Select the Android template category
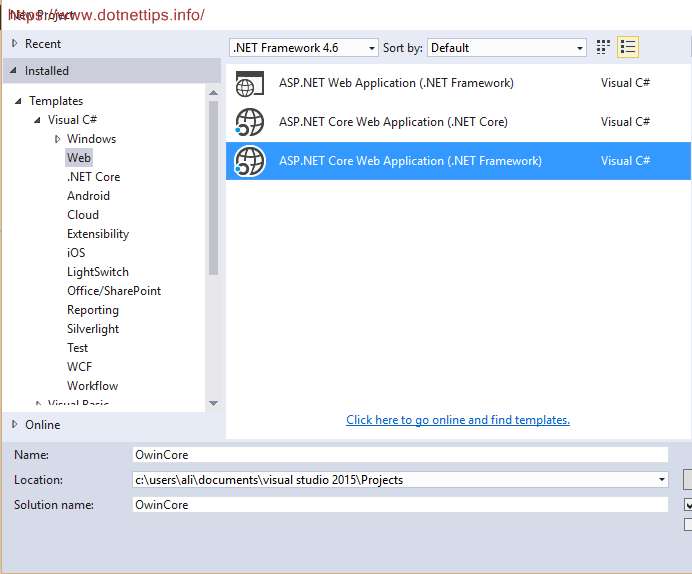 click(x=88, y=196)
